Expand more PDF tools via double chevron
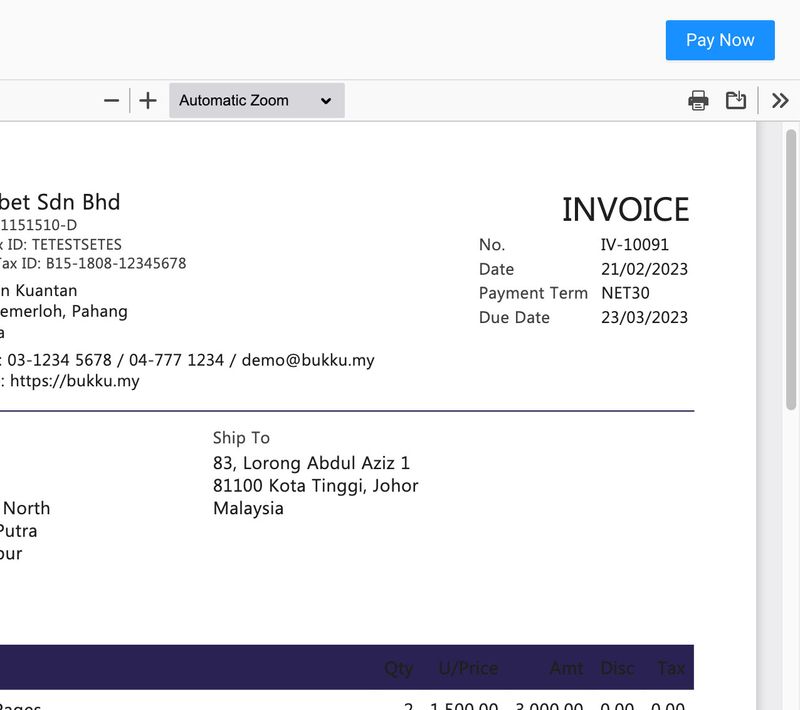The width and height of the screenshot is (800, 710). coord(781,100)
